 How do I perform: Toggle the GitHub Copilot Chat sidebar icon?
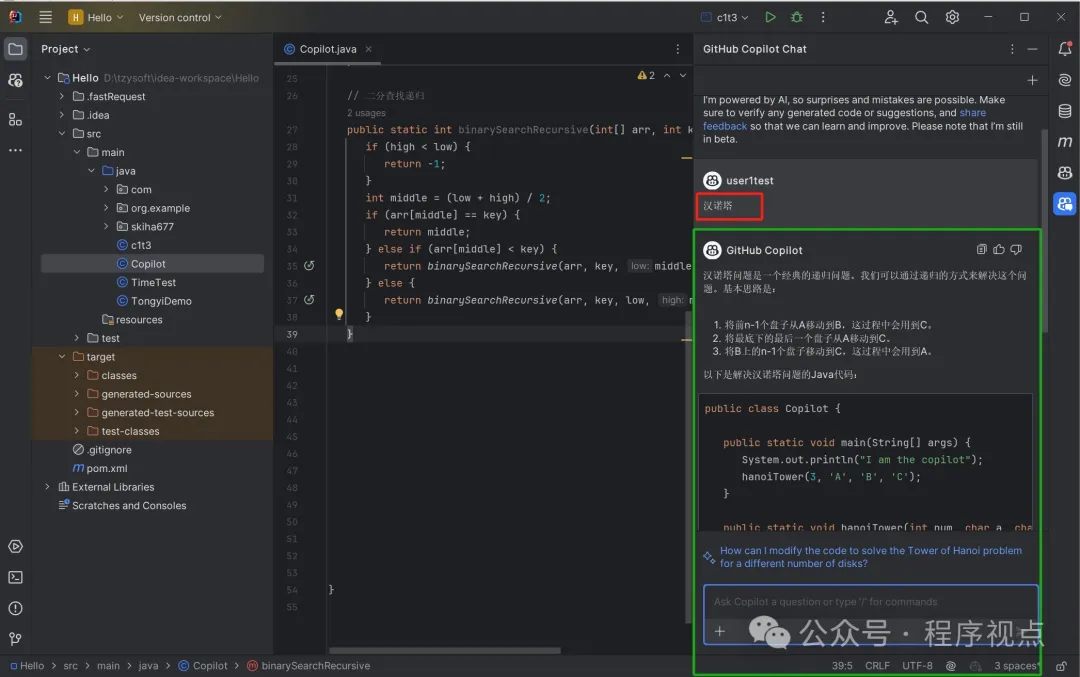coord(1065,204)
